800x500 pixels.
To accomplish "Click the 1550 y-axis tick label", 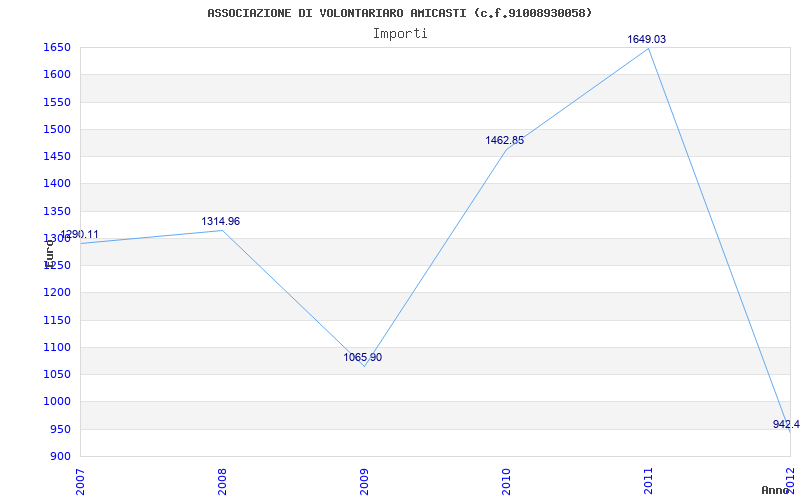I will [57, 102].
